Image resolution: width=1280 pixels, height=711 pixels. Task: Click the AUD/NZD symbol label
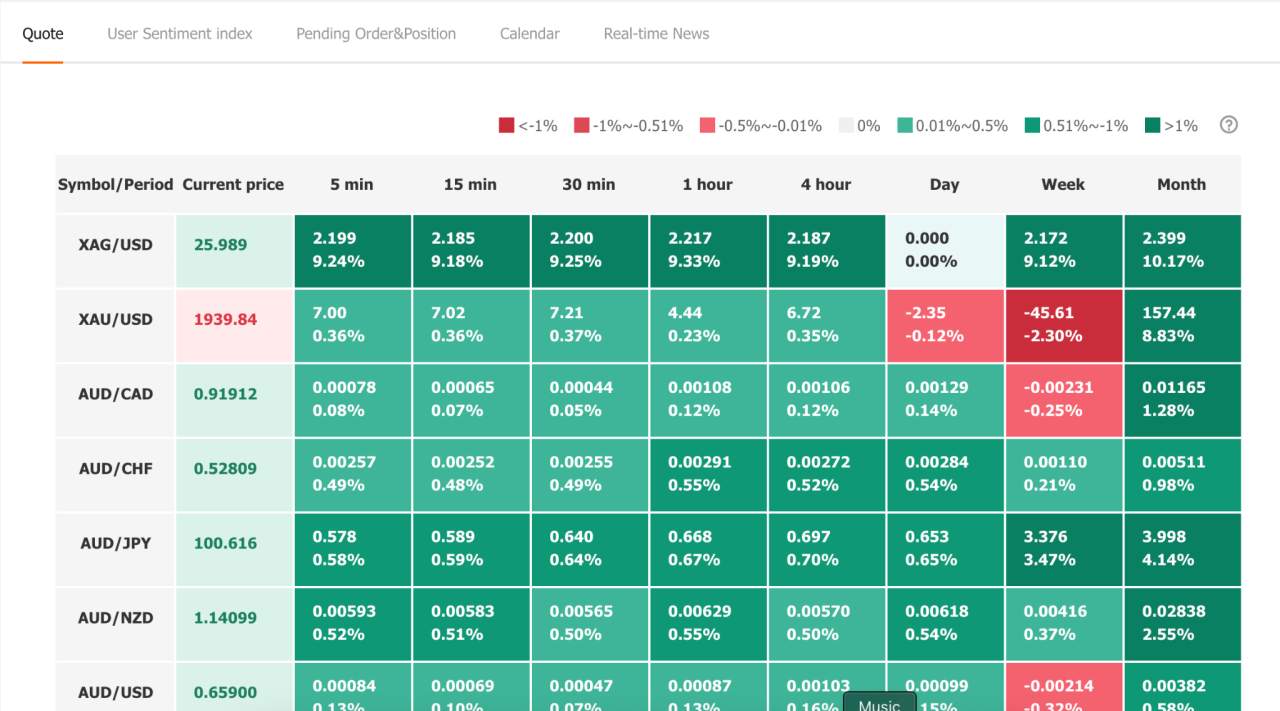pyautogui.click(x=115, y=618)
